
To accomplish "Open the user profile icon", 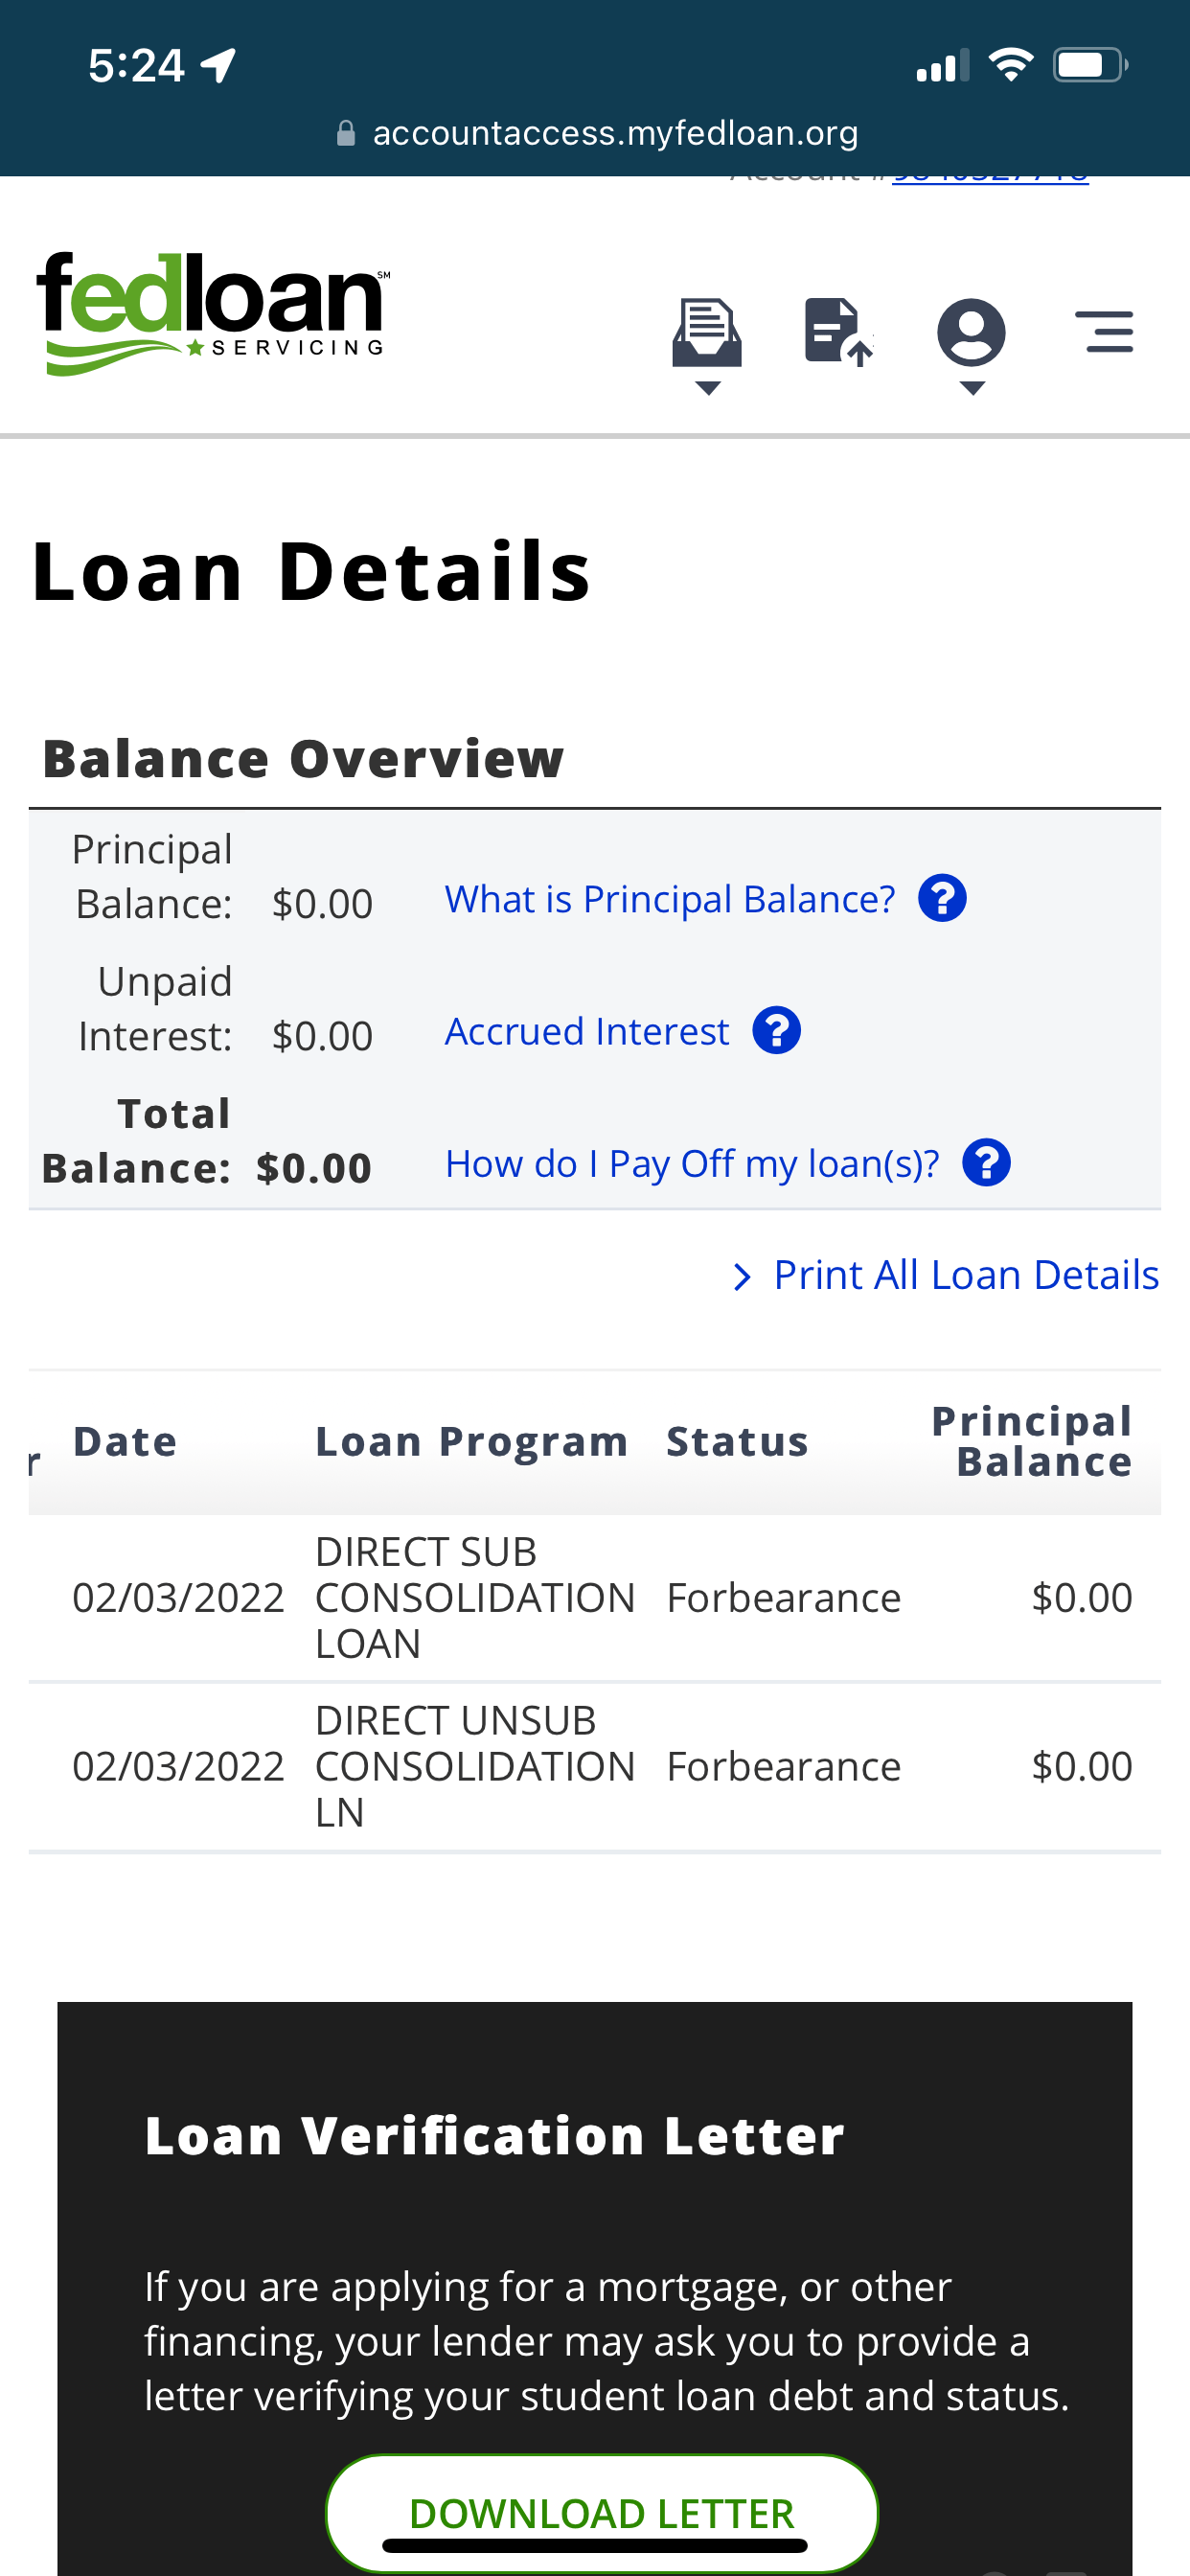I will click(x=971, y=331).
